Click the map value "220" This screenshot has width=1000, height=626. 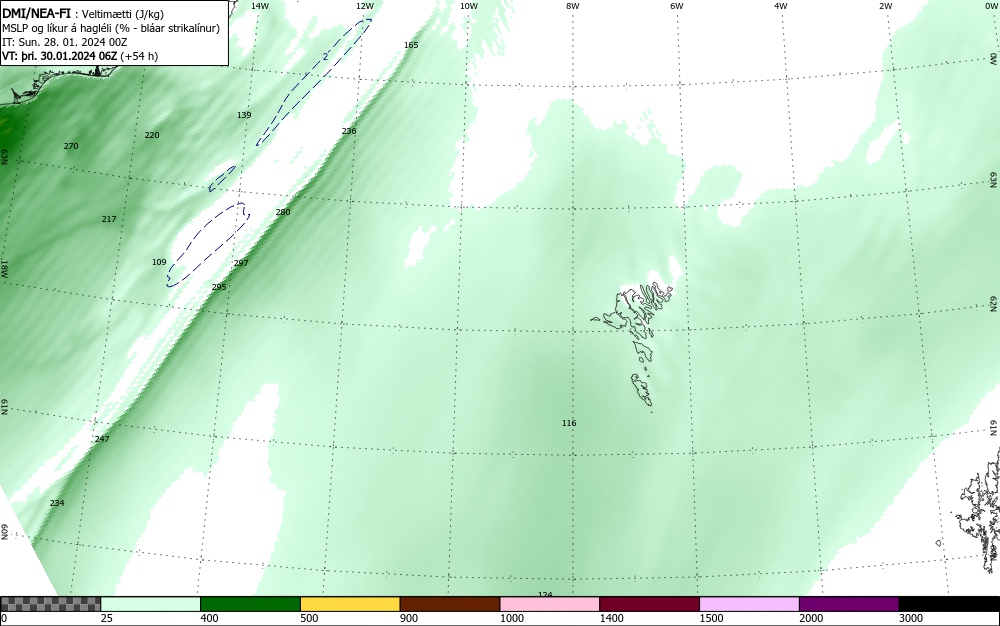152,135
